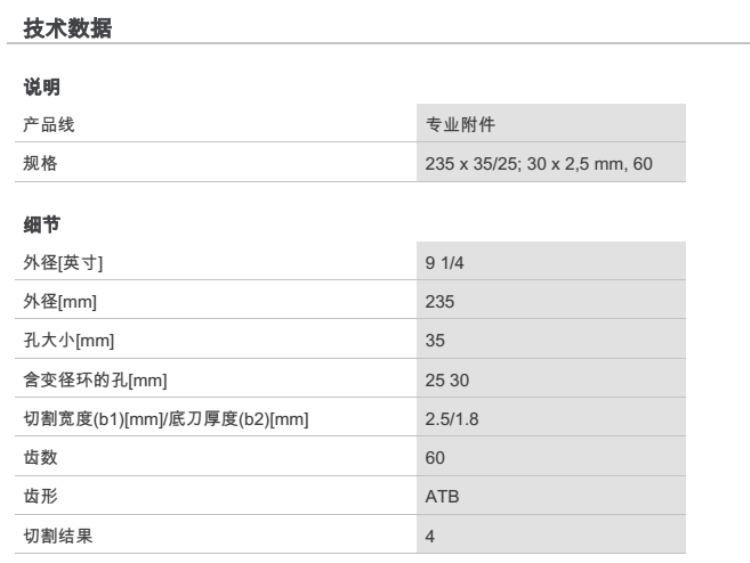Click the 技术数据 heading

(66, 29)
